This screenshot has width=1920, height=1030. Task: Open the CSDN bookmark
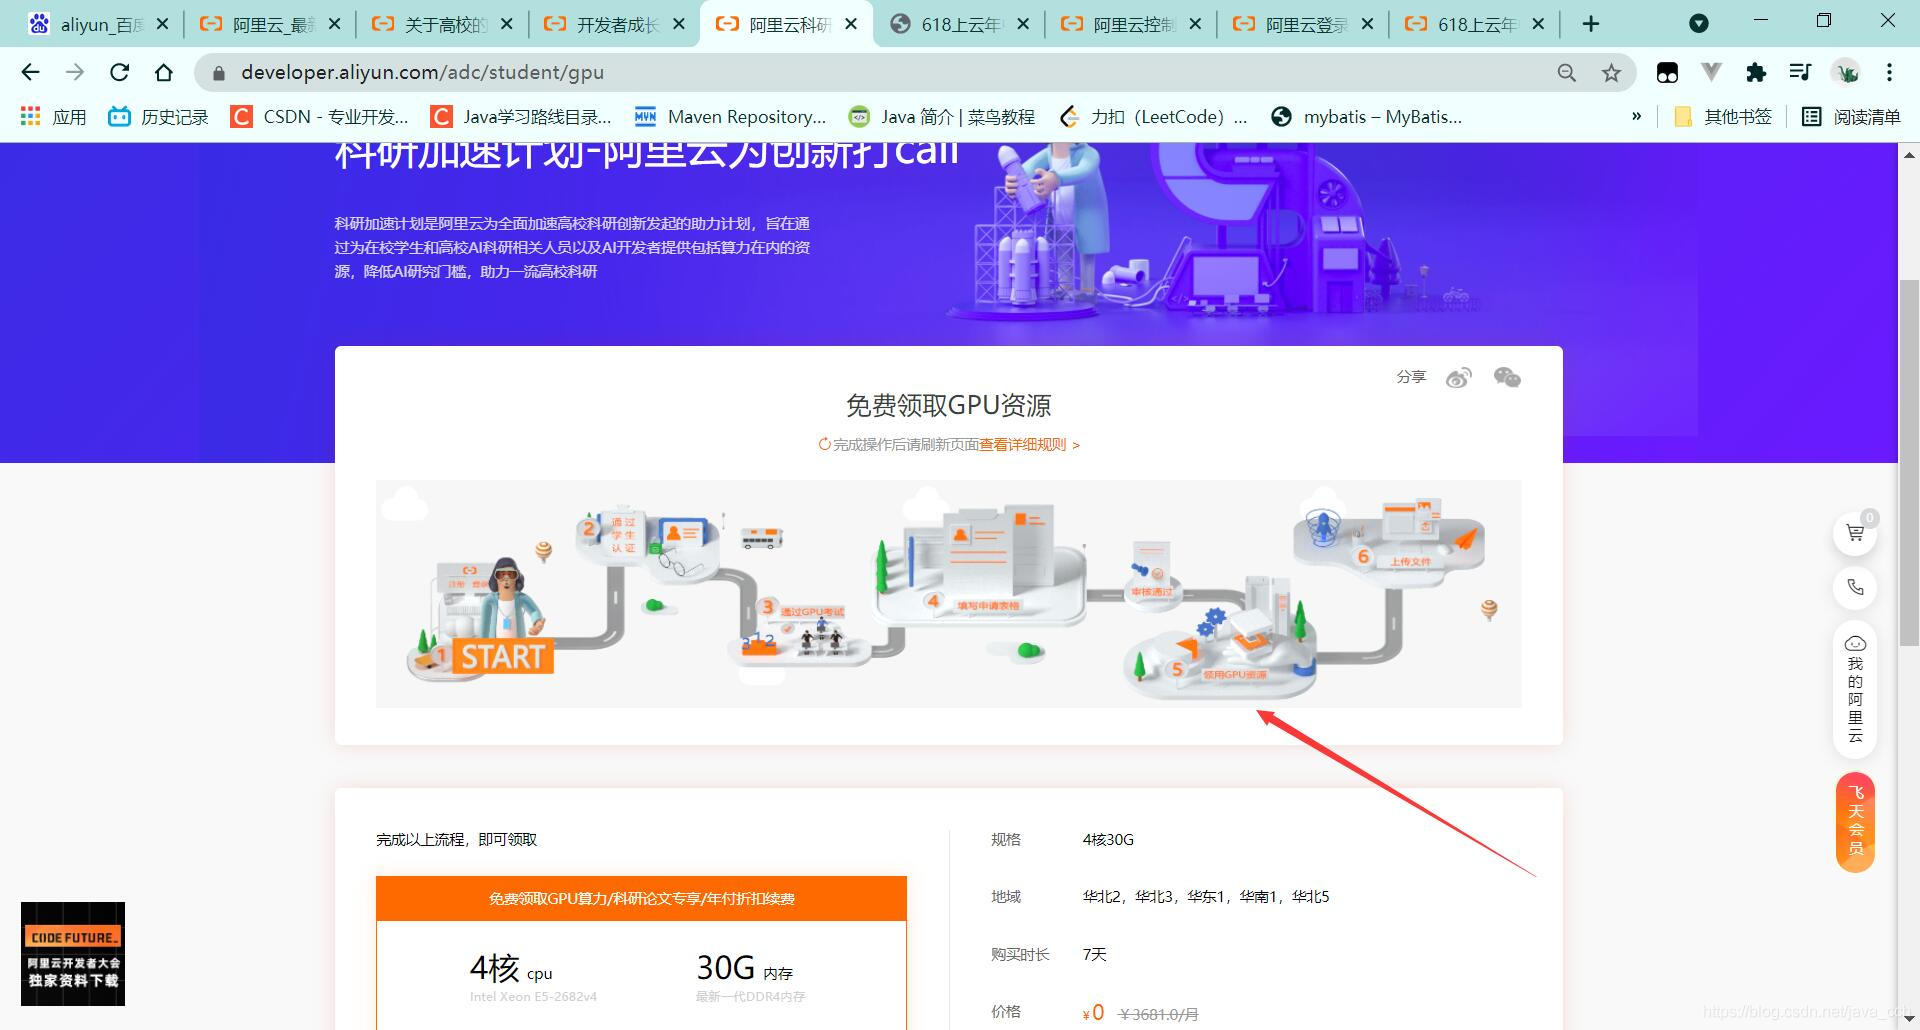320,117
